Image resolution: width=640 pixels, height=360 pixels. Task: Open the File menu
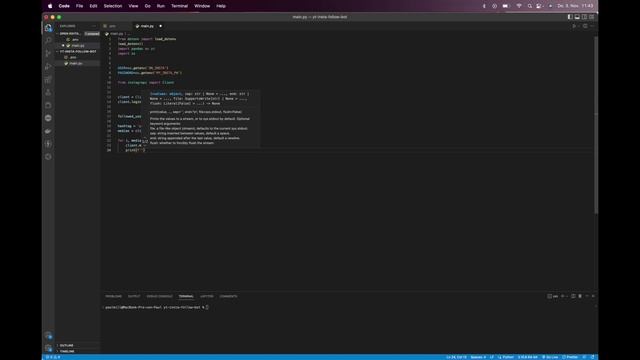[x=79, y=6]
